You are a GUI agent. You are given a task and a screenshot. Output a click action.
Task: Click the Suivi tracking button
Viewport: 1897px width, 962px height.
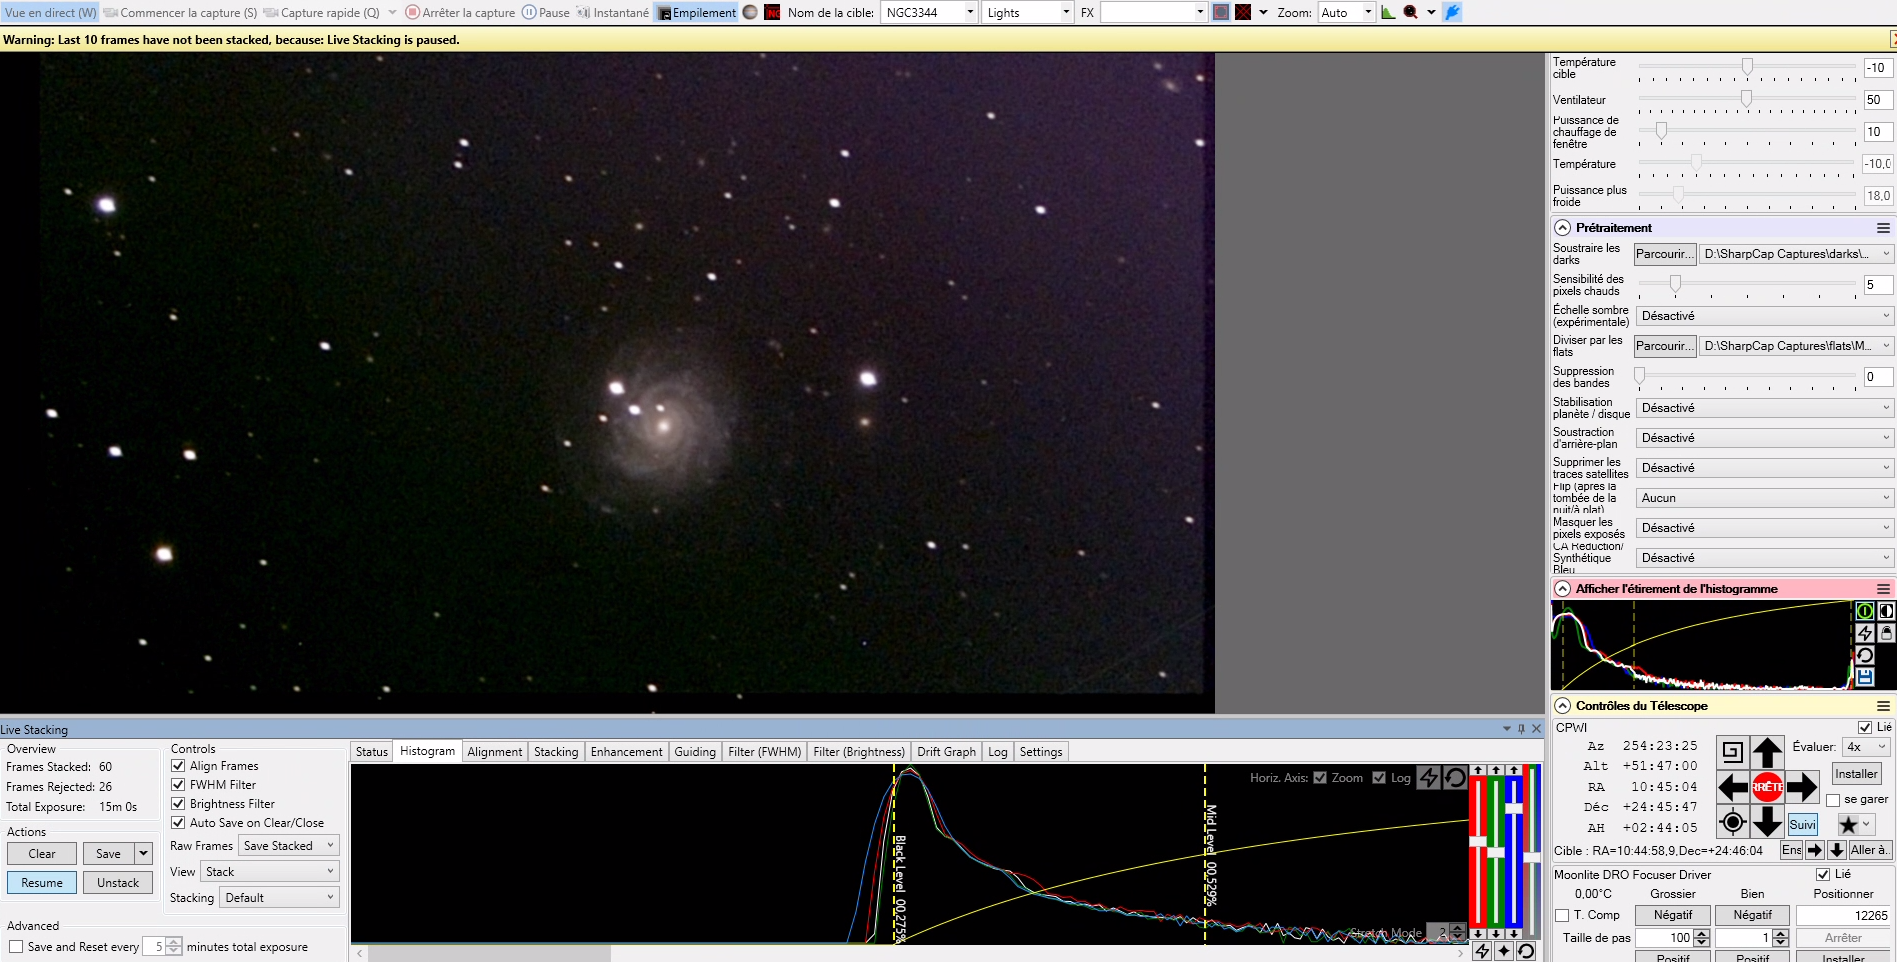pyautogui.click(x=1802, y=824)
